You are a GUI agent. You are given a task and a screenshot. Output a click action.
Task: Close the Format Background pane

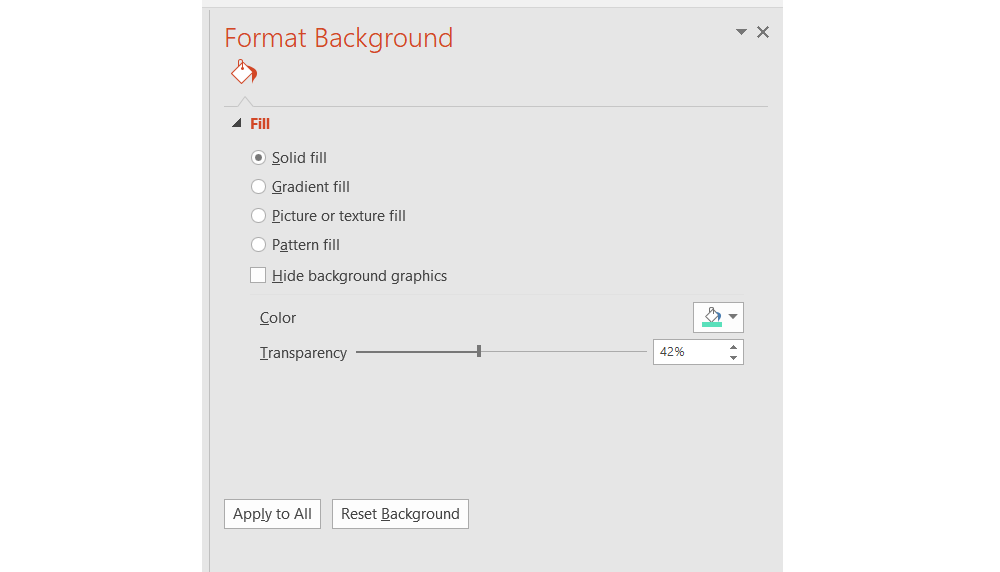coord(763,32)
